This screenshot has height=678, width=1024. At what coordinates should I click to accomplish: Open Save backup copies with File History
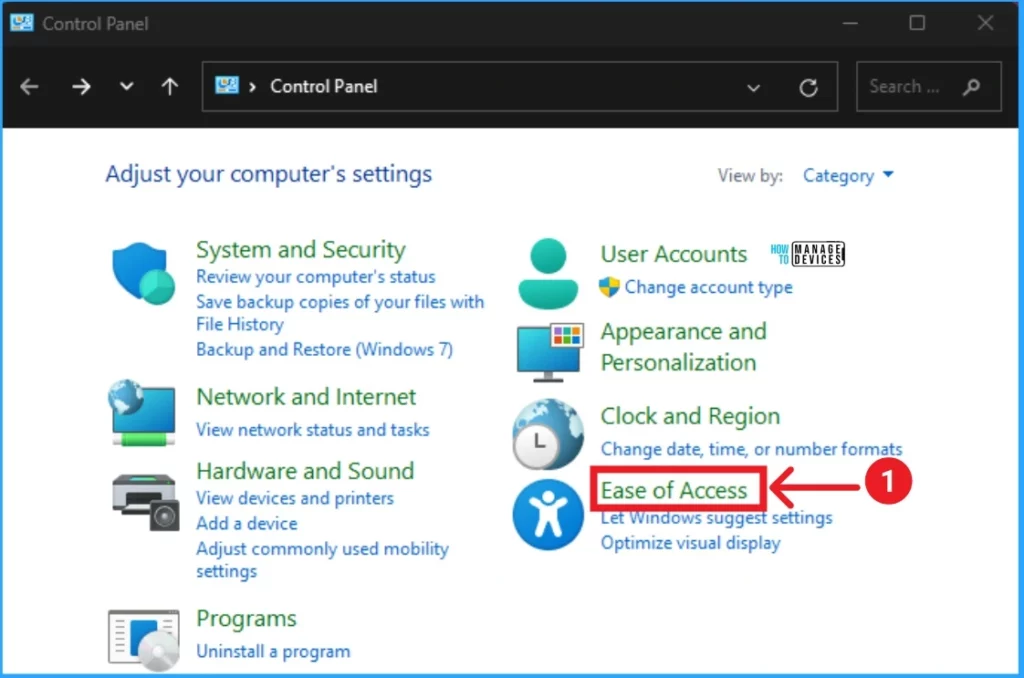[340, 313]
